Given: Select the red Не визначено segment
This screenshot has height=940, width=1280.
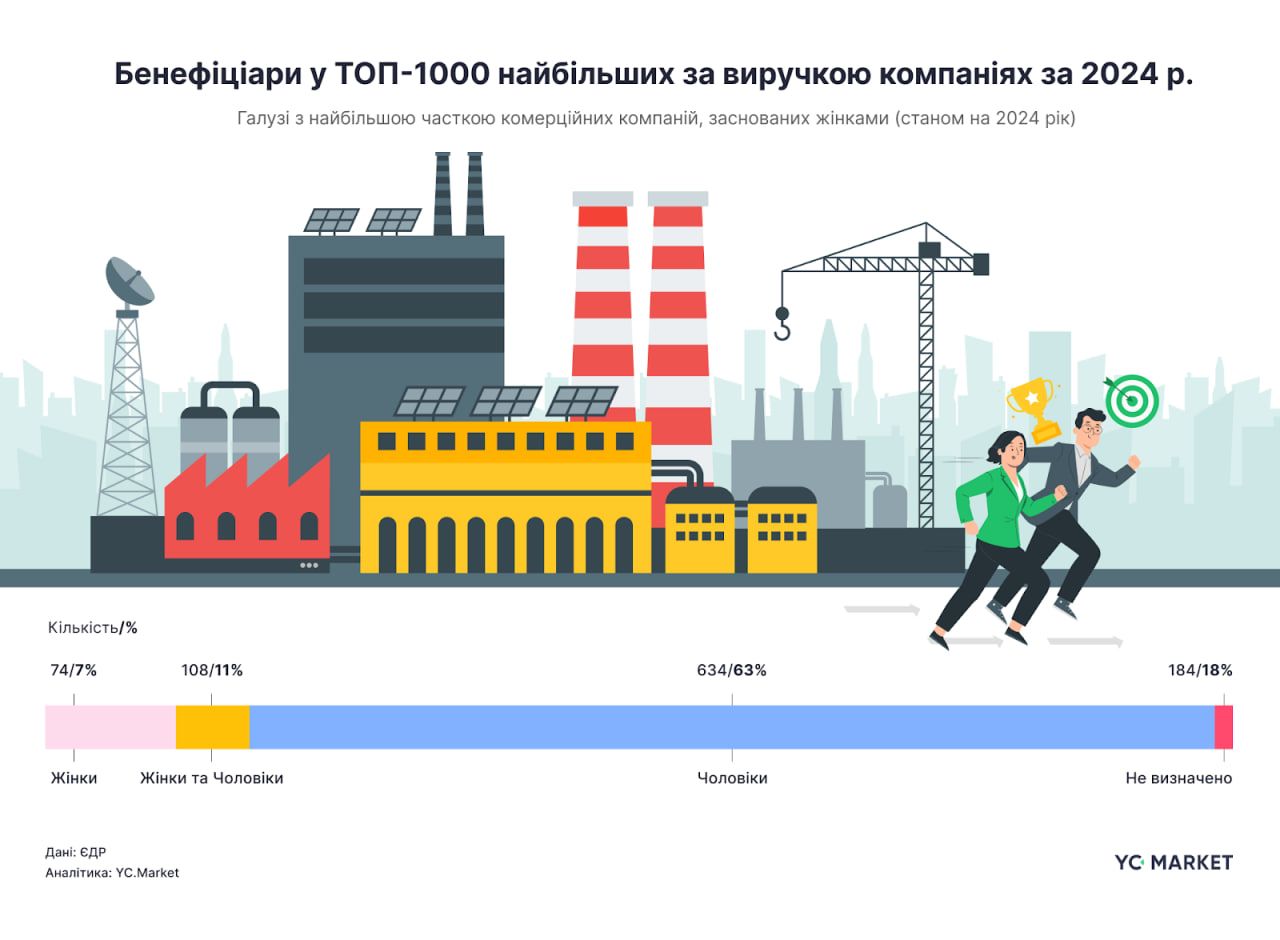Looking at the screenshot, I should 1222,727.
